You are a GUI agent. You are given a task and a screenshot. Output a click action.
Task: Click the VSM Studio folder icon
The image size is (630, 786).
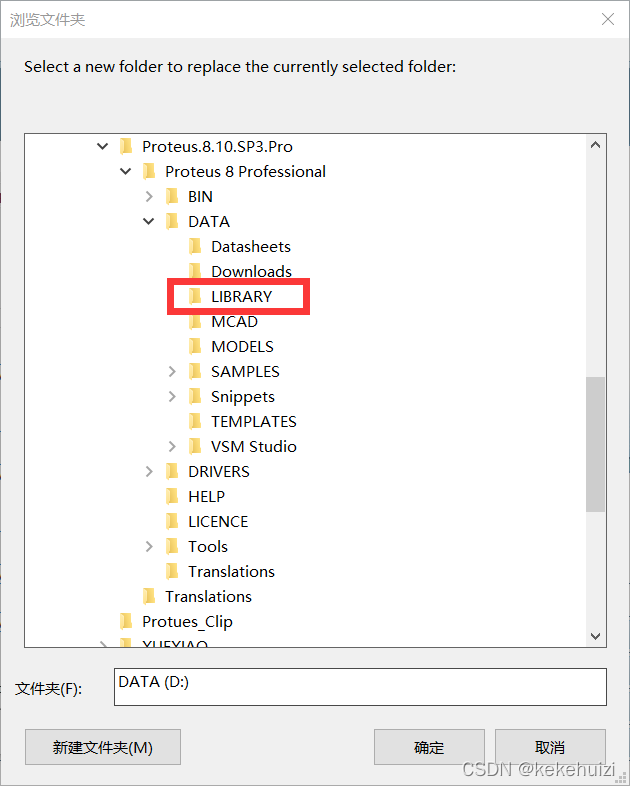click(195, 446)
